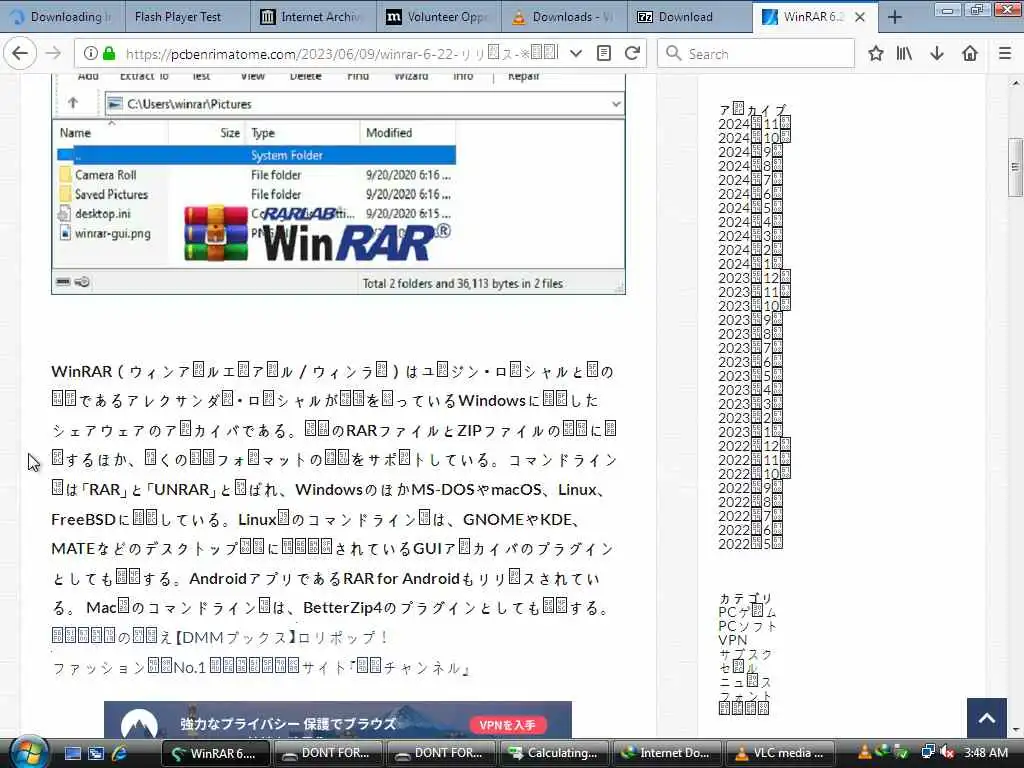This screenshot has width=1024, height=768.
Task: Open the サブスク category link
Action: click(x=745, y=654)
